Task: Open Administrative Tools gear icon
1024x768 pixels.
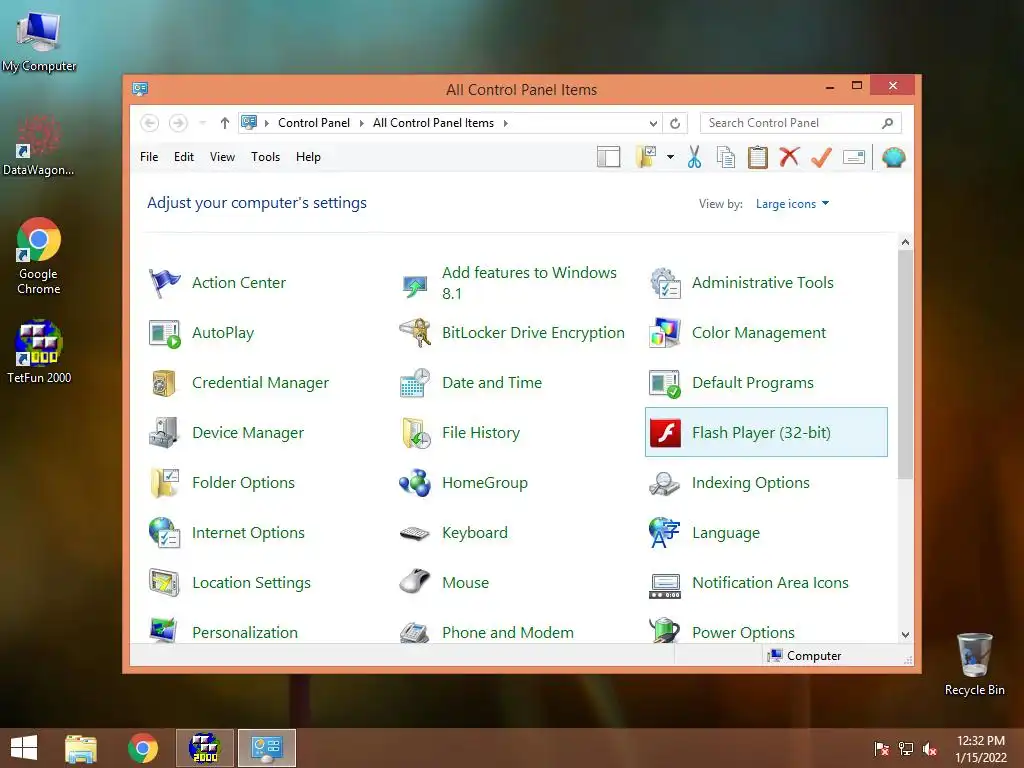Action: point(665,283)
